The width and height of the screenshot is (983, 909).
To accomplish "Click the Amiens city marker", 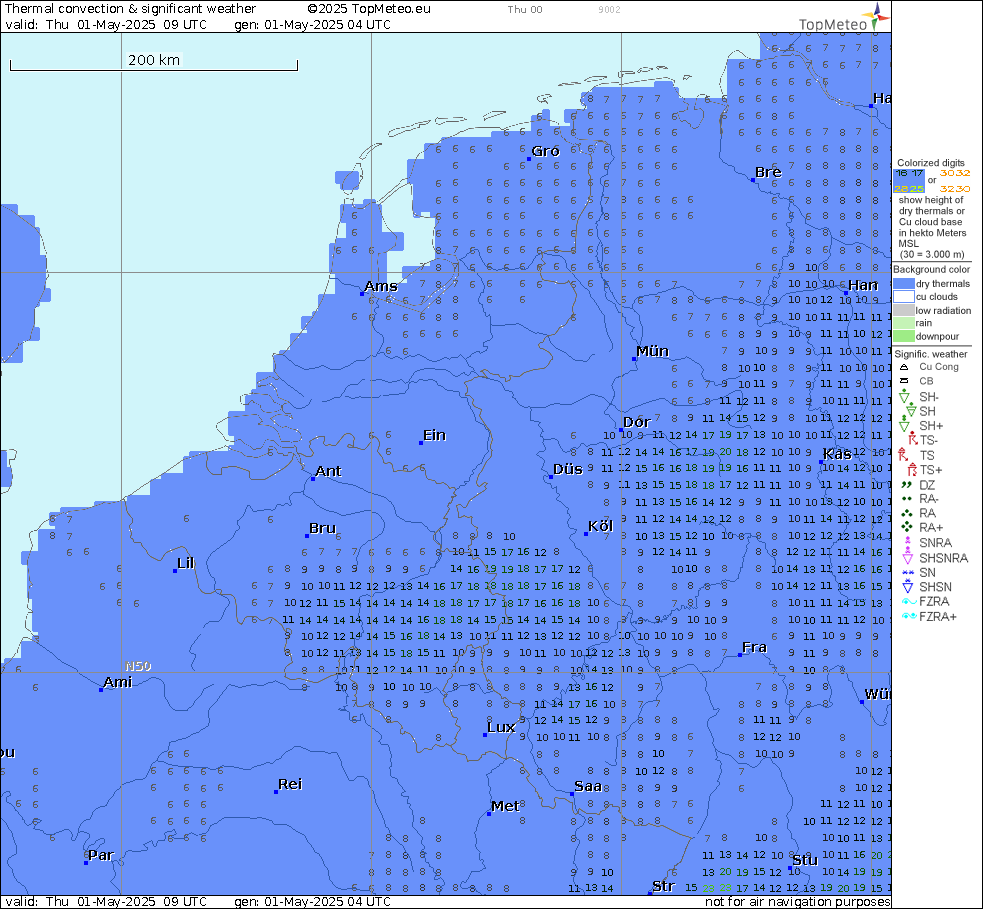I will click(101, 690).
